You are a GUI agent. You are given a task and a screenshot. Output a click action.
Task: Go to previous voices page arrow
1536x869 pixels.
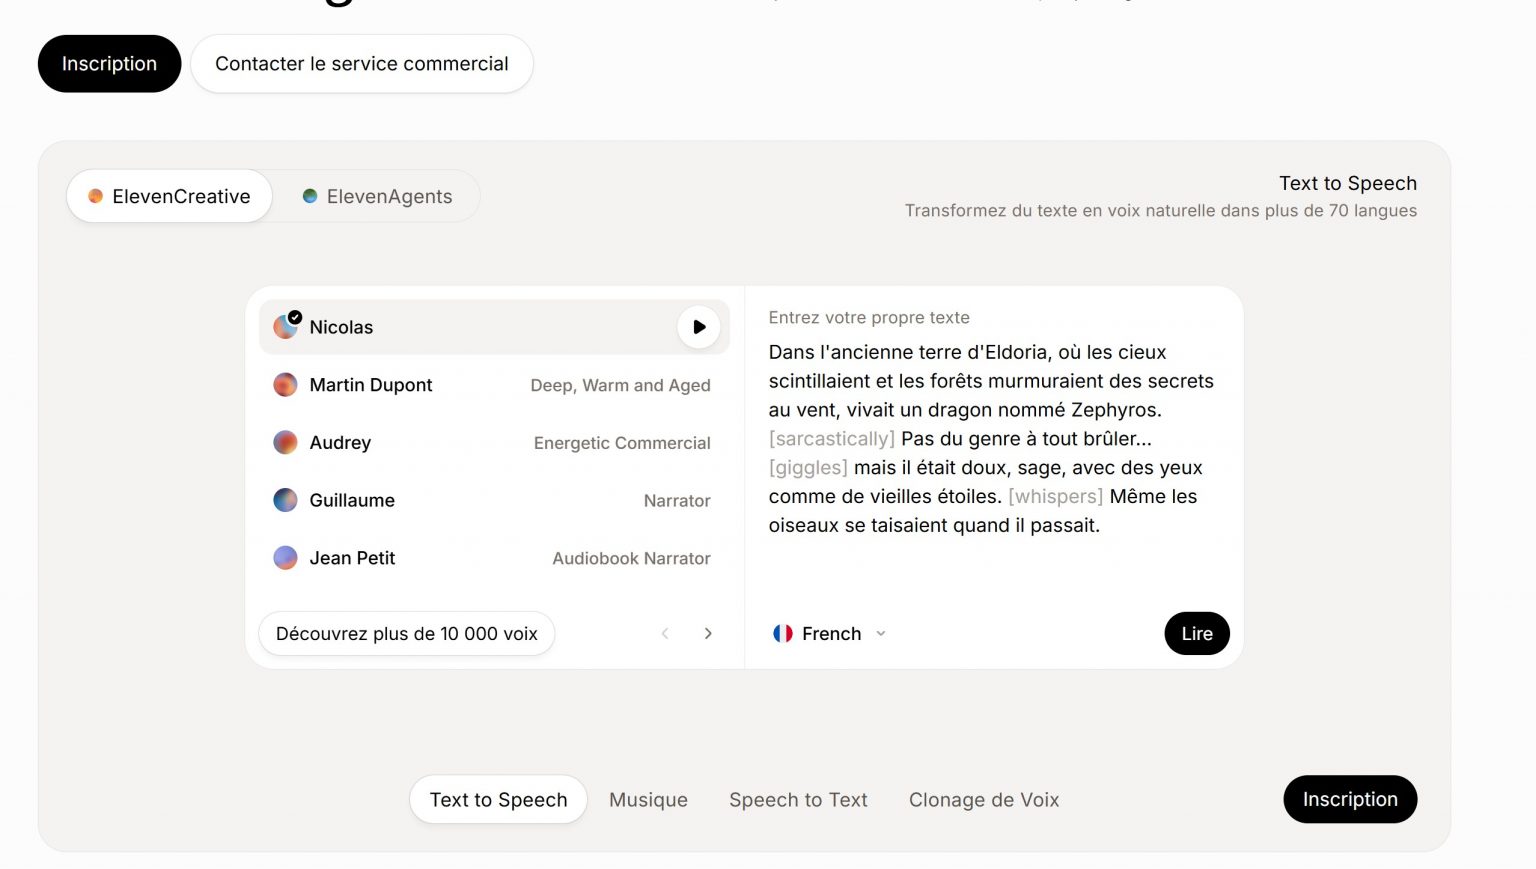coord(665,634)
